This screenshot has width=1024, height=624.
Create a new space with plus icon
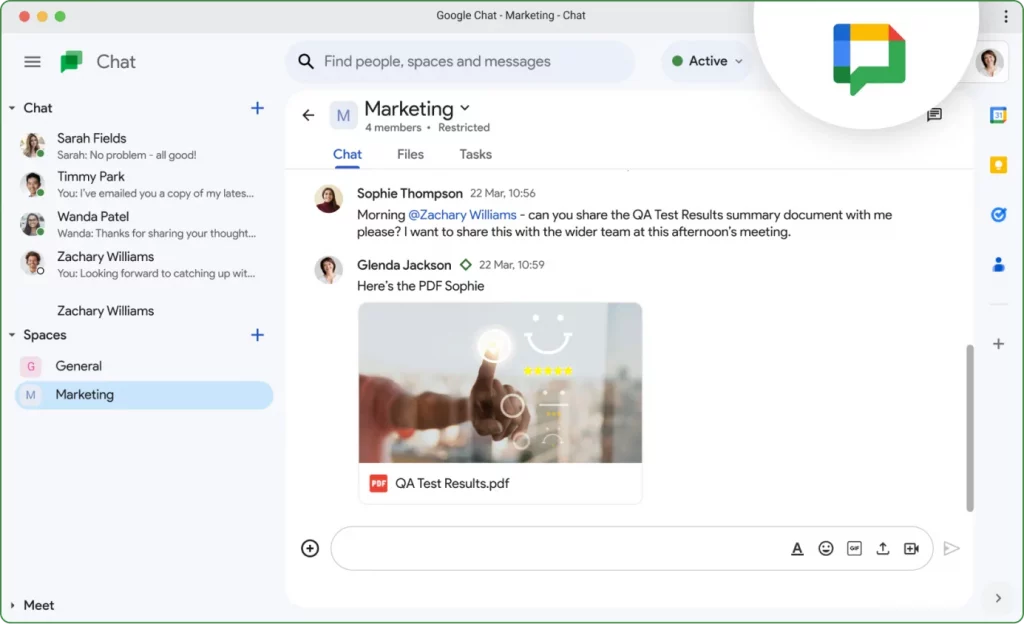(x=257, y=335)
